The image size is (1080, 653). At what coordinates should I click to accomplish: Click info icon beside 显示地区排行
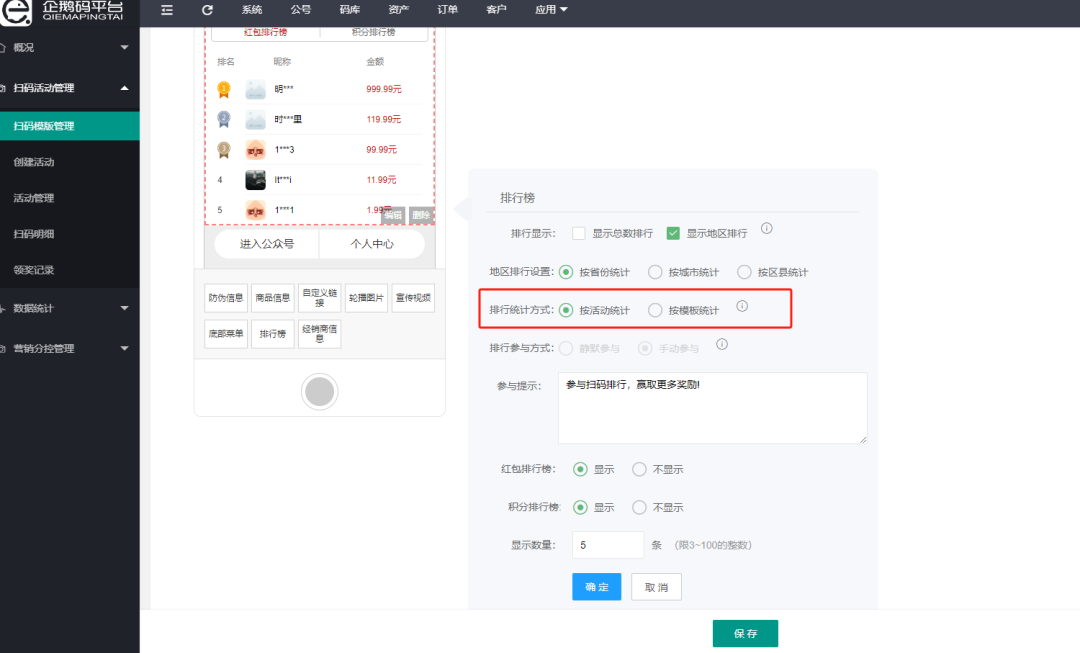point(767,228)
